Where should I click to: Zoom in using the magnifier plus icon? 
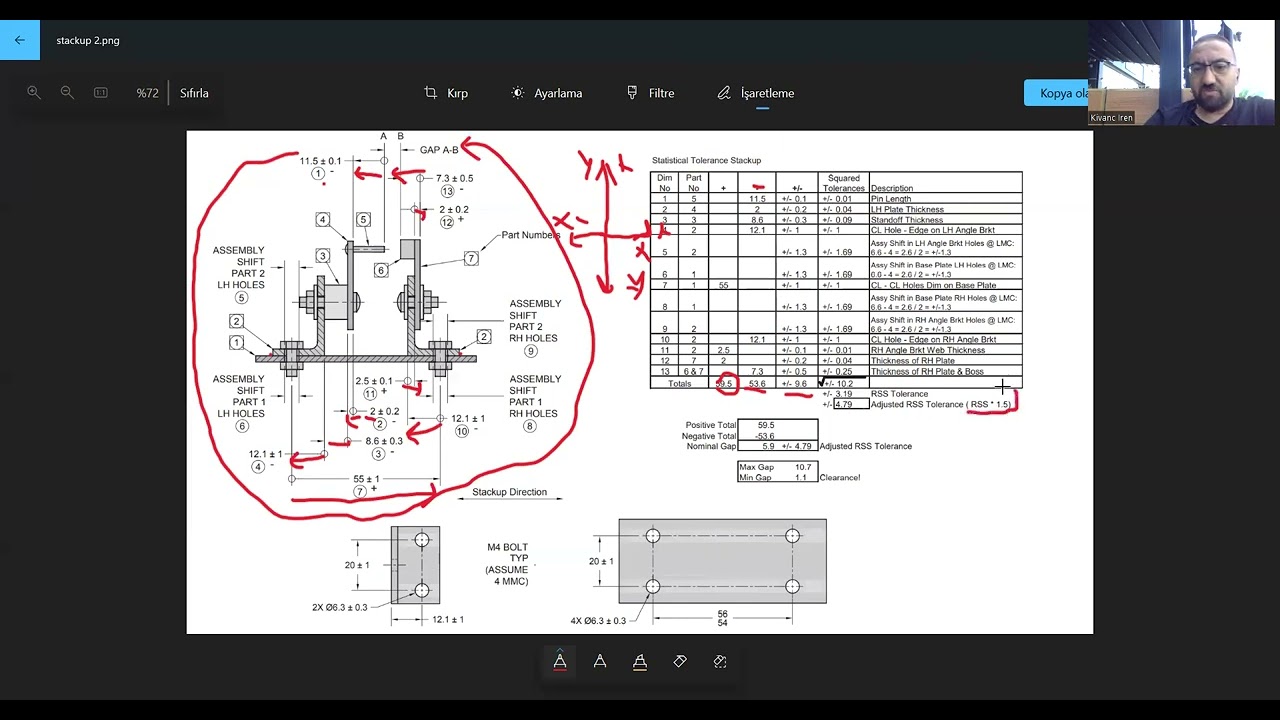(34, 92)
